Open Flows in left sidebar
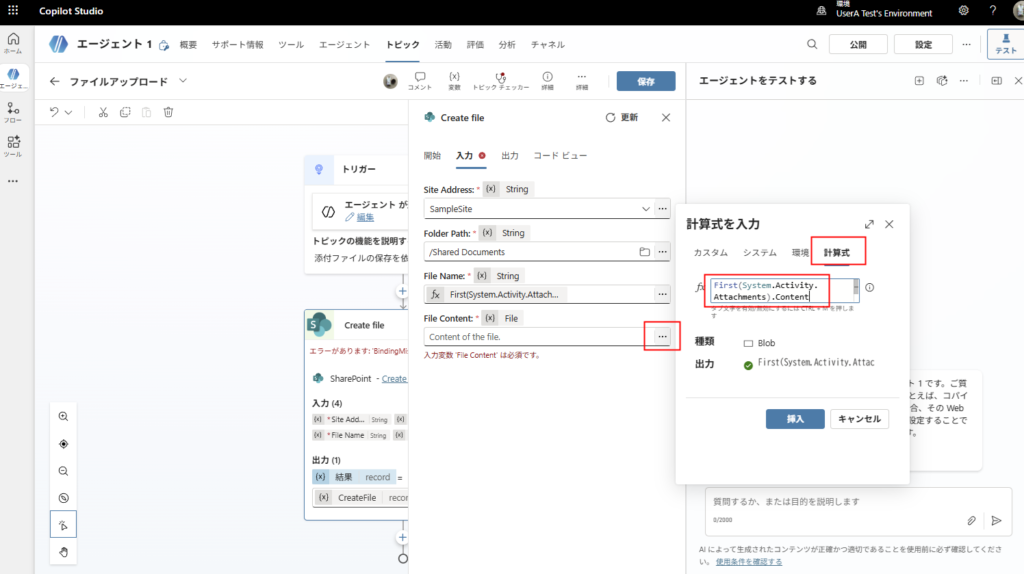 tap(13, 112)
